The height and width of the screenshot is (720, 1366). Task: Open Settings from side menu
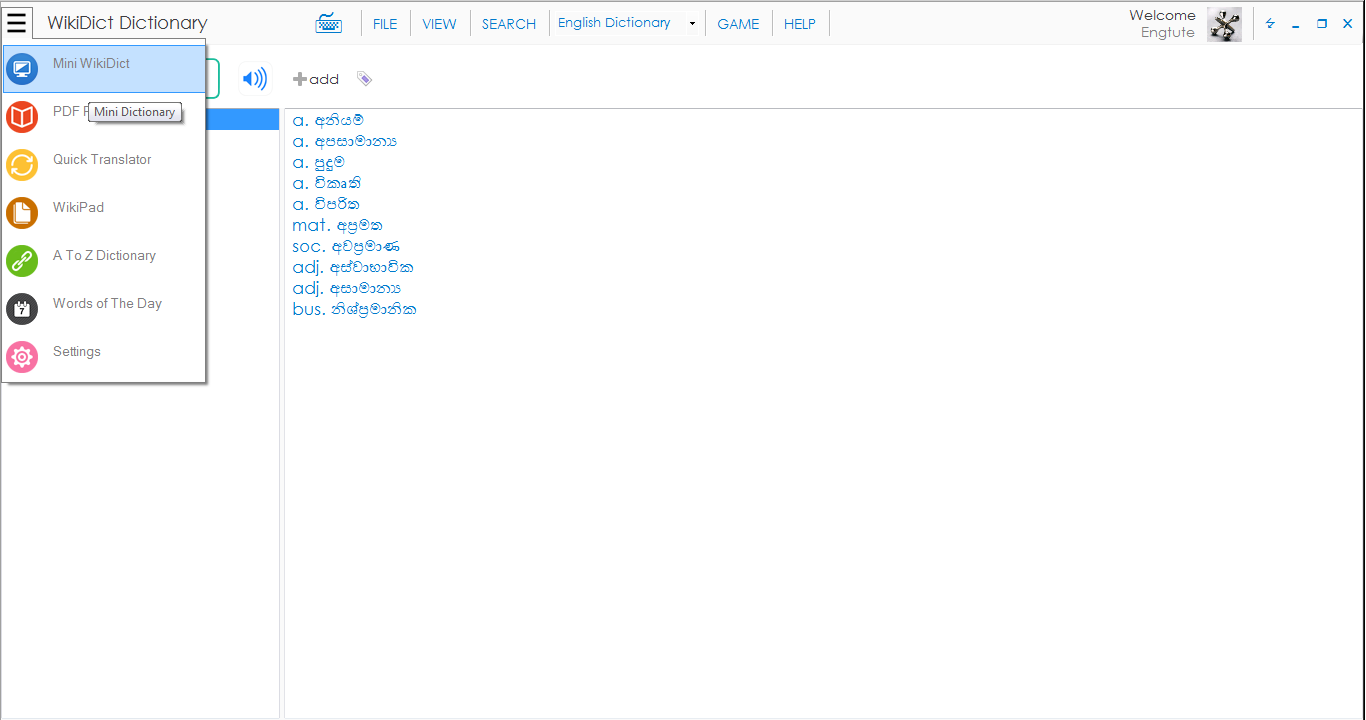click(x=105, y=357)
